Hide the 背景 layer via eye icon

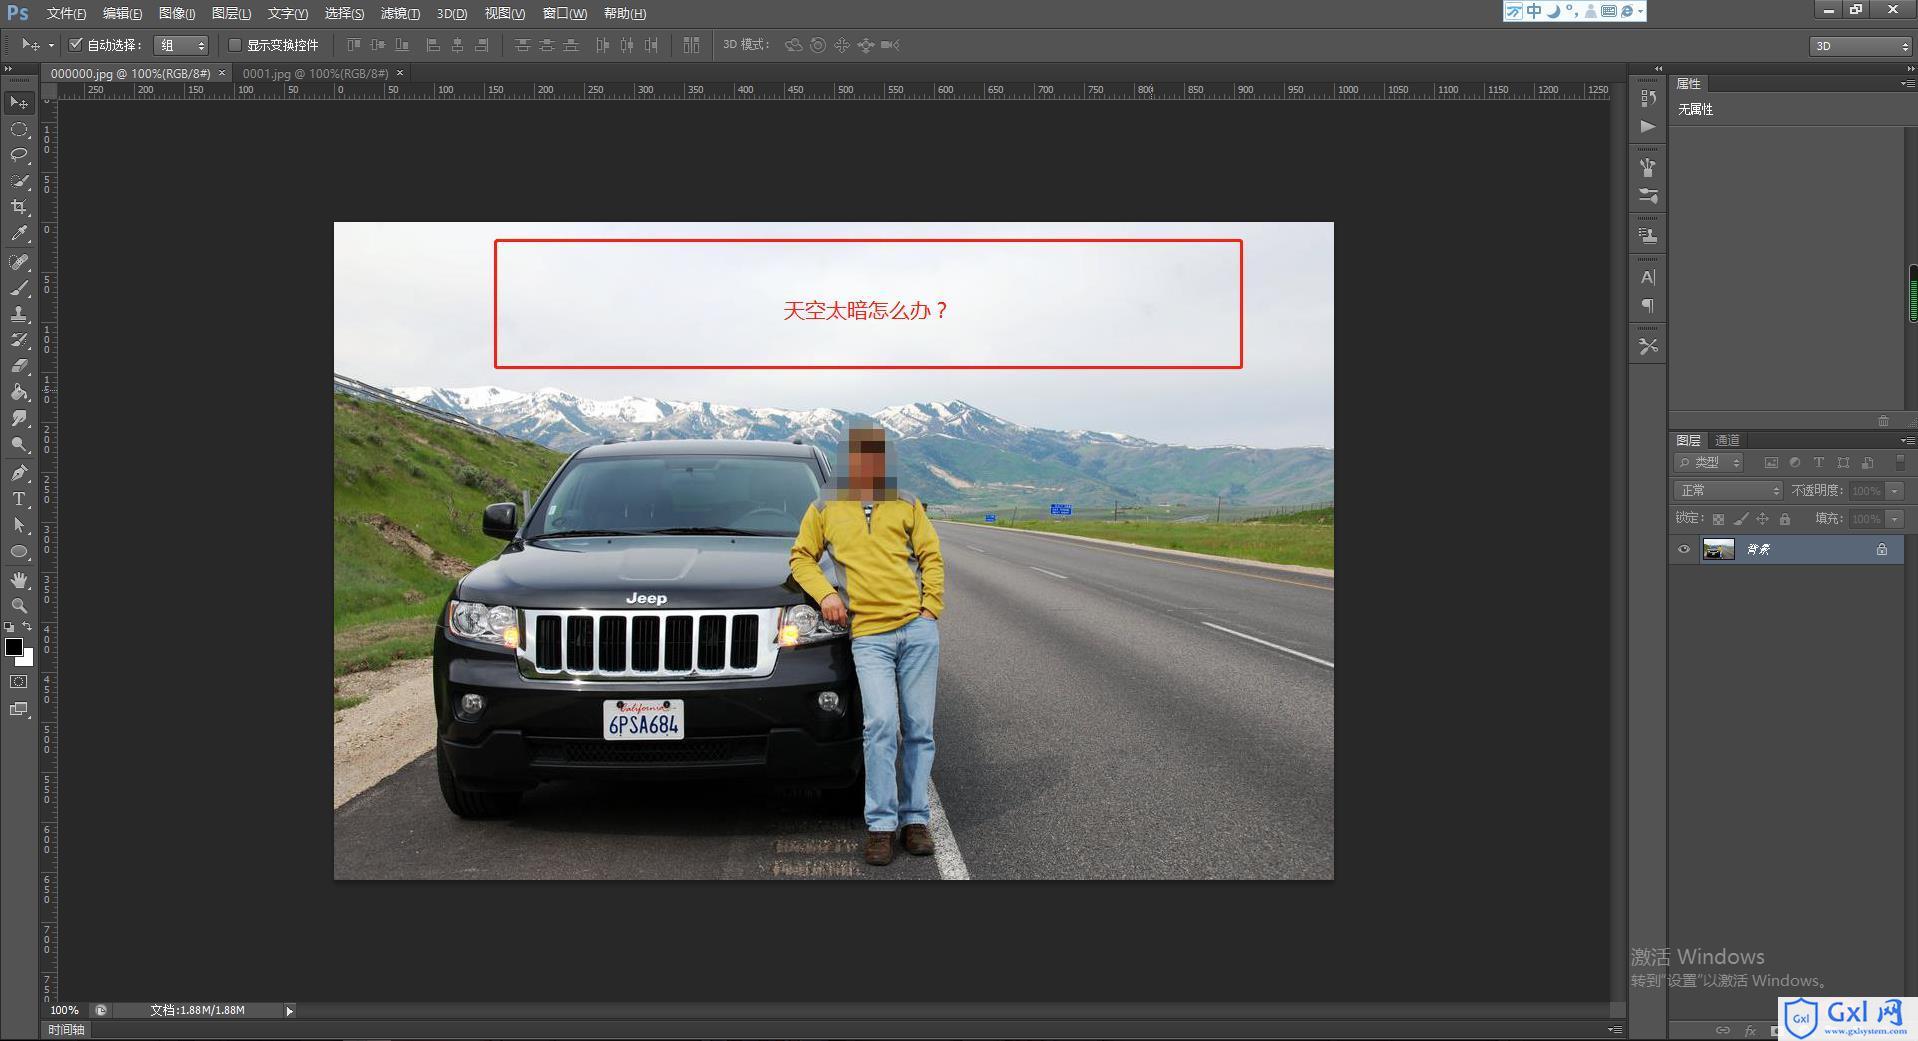(1684, 549)
